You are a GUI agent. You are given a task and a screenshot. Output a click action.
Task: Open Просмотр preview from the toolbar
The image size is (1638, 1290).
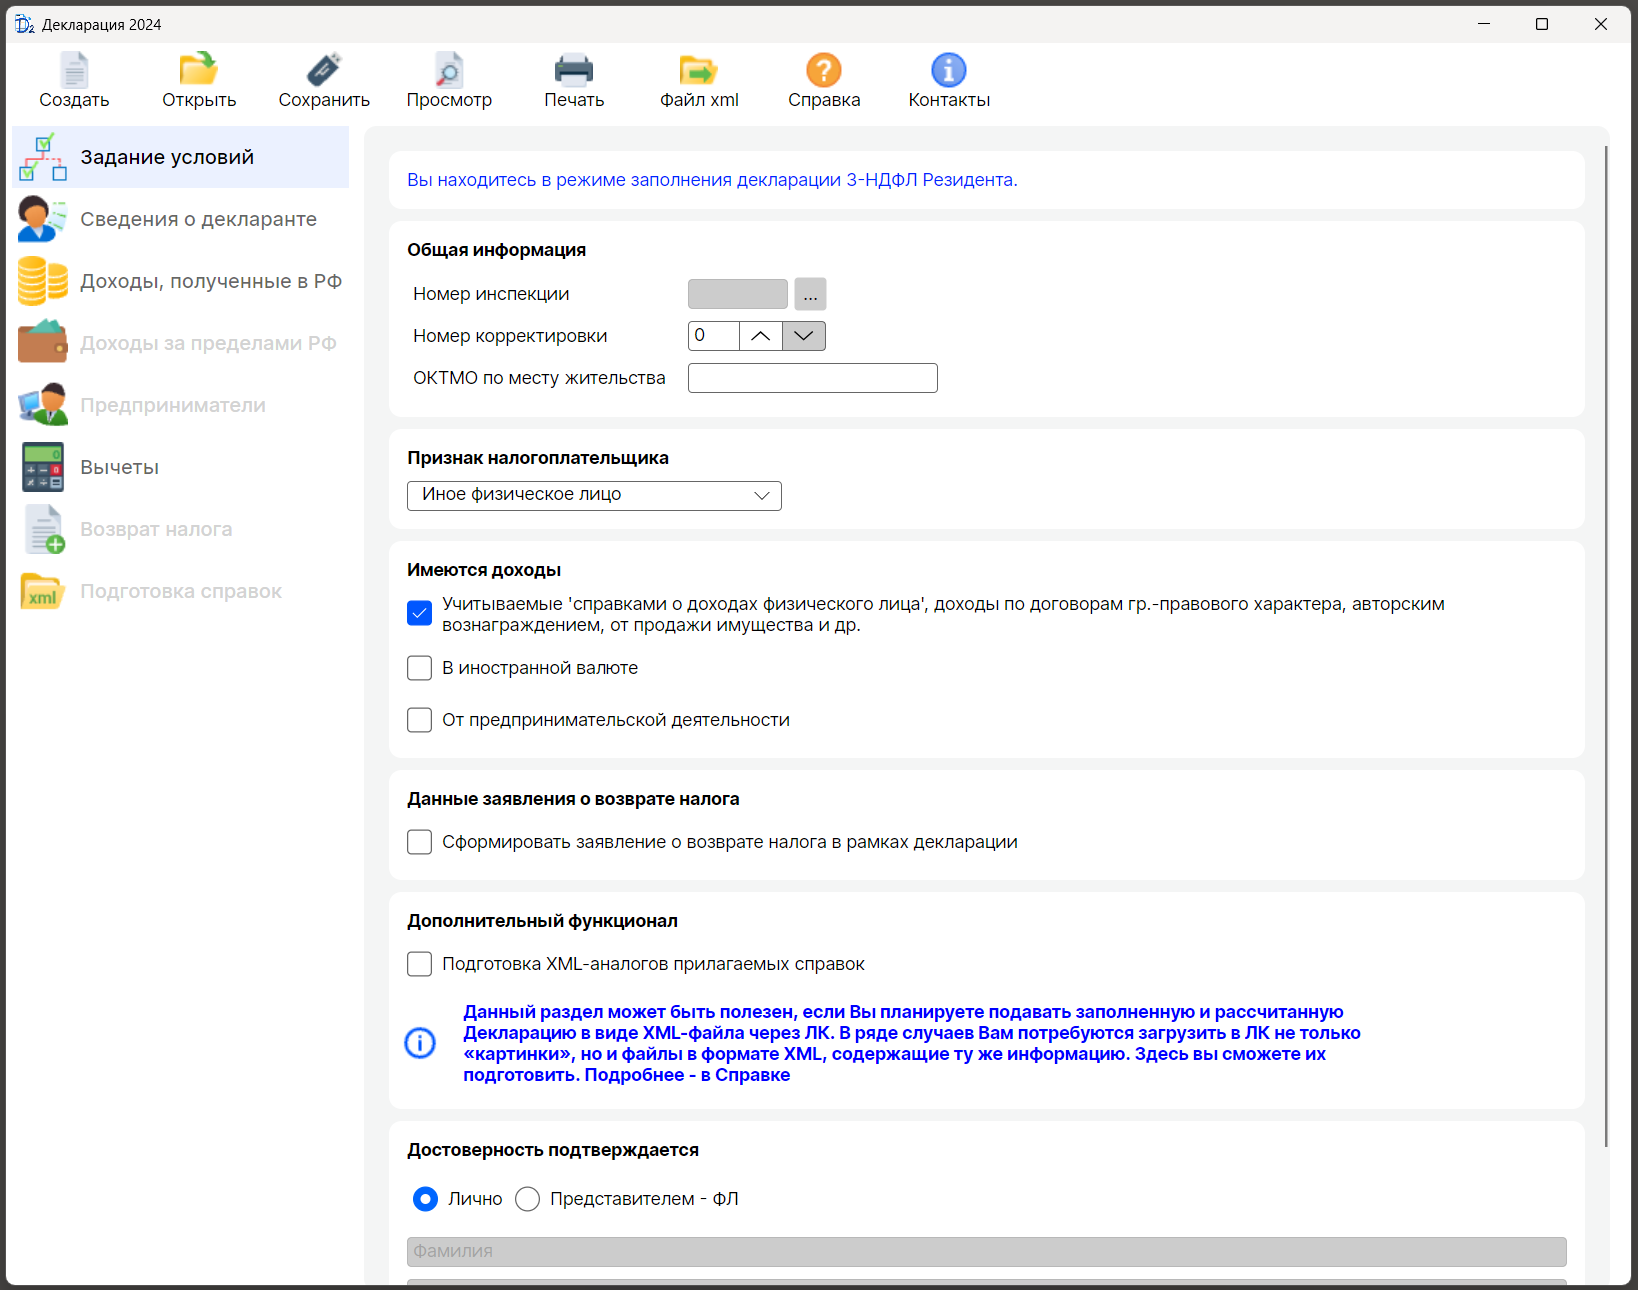pyautogui.click(x=449, y=71)
